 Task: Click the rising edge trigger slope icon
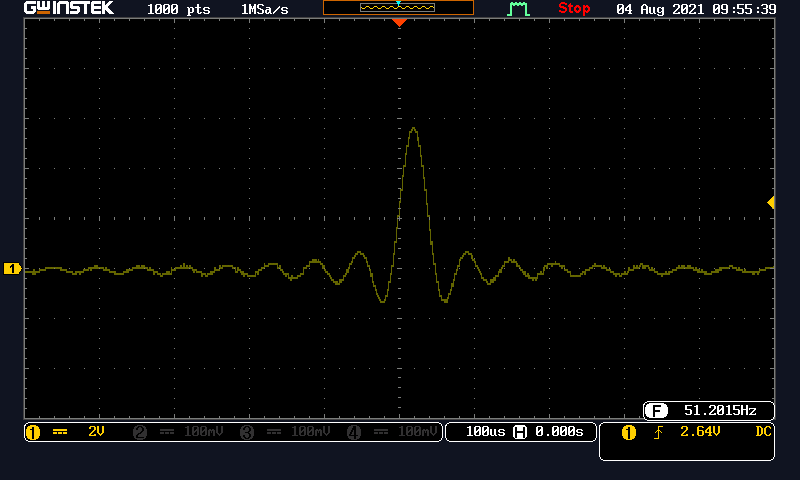[658, 432]
